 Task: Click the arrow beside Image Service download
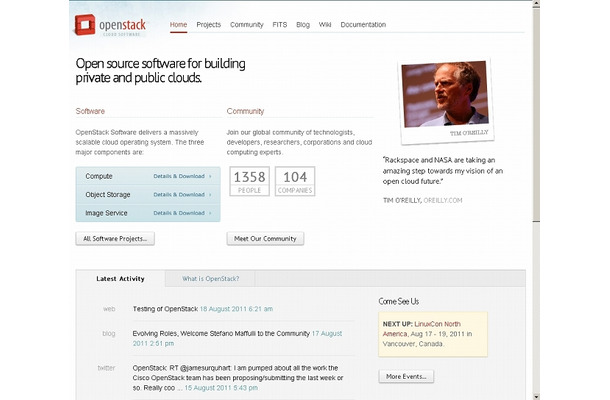(x=210, y=213)
